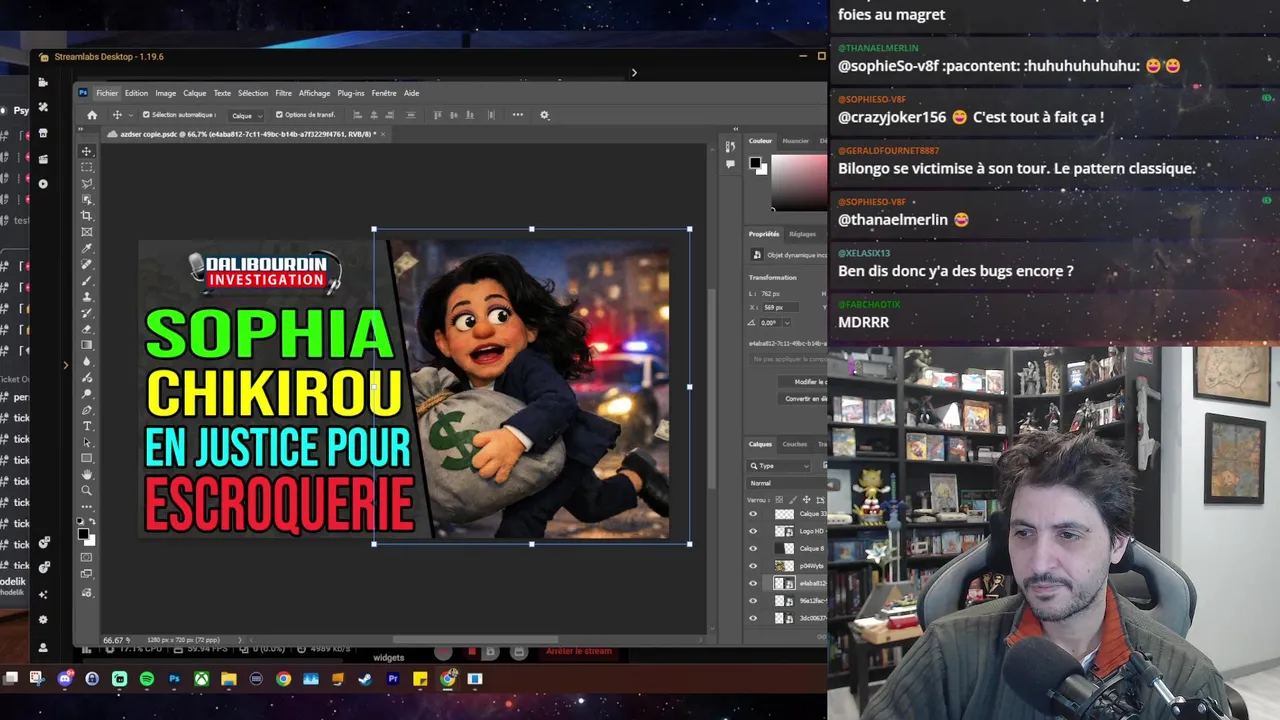Toggle Options de transf. checkbox
The width and height of the screenshot is (1280, 720).
[279, 114]
